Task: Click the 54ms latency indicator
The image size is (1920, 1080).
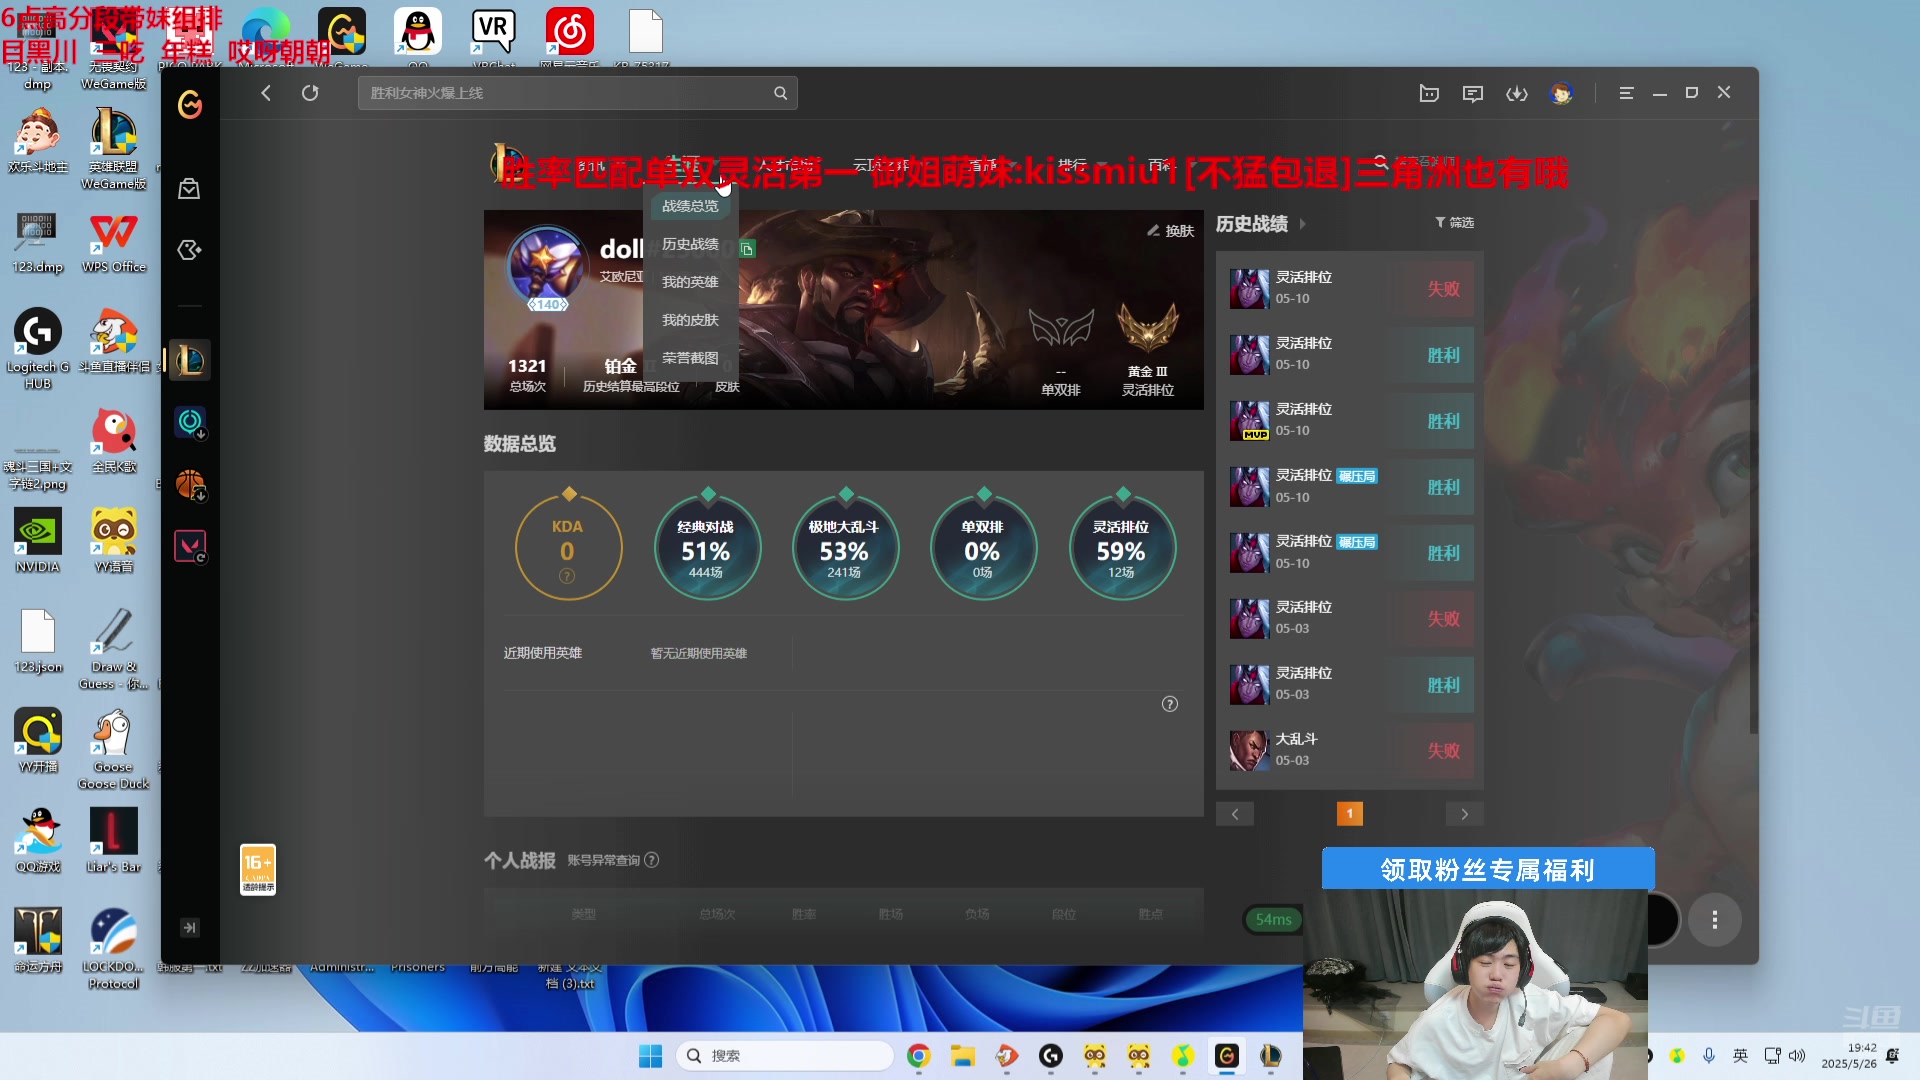Action: (x=1273, y=919)
